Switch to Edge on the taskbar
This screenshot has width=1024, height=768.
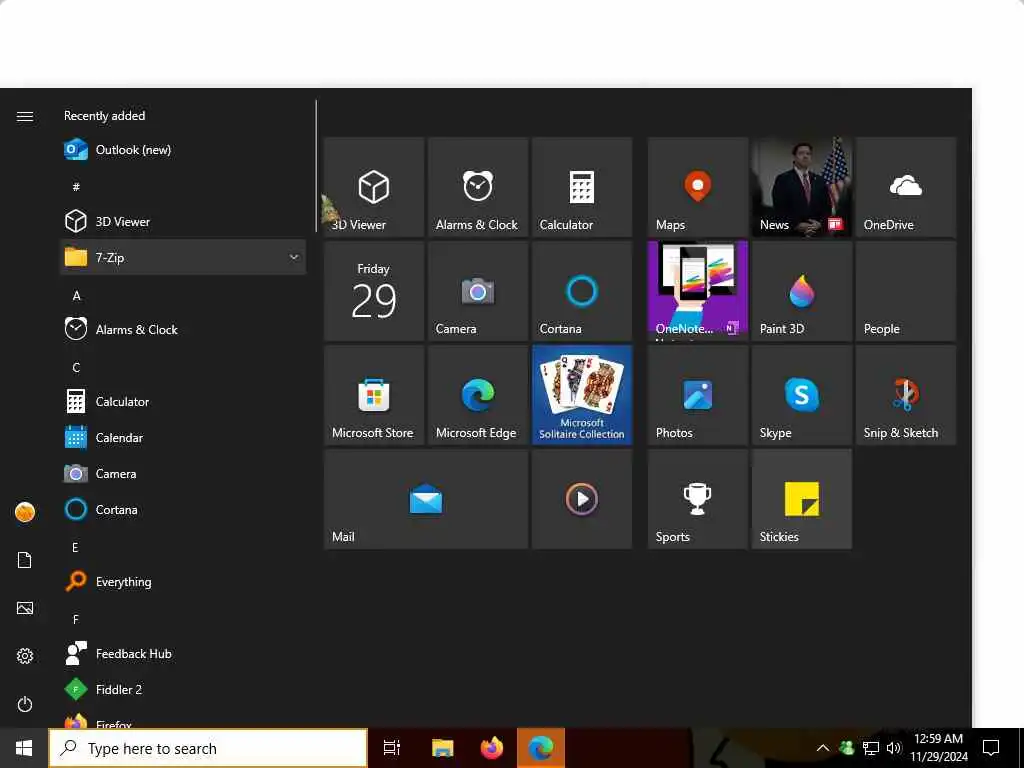coord(541,748)
